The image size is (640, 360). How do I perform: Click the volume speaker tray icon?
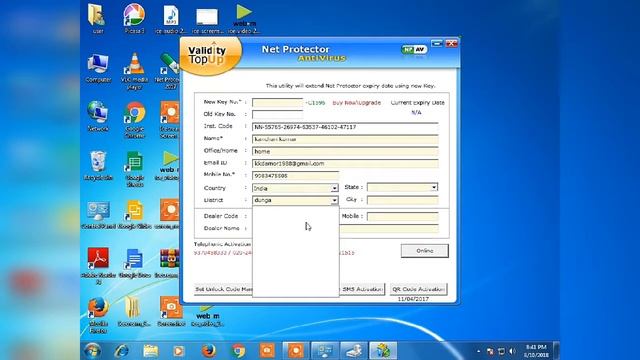pos(512,351)
